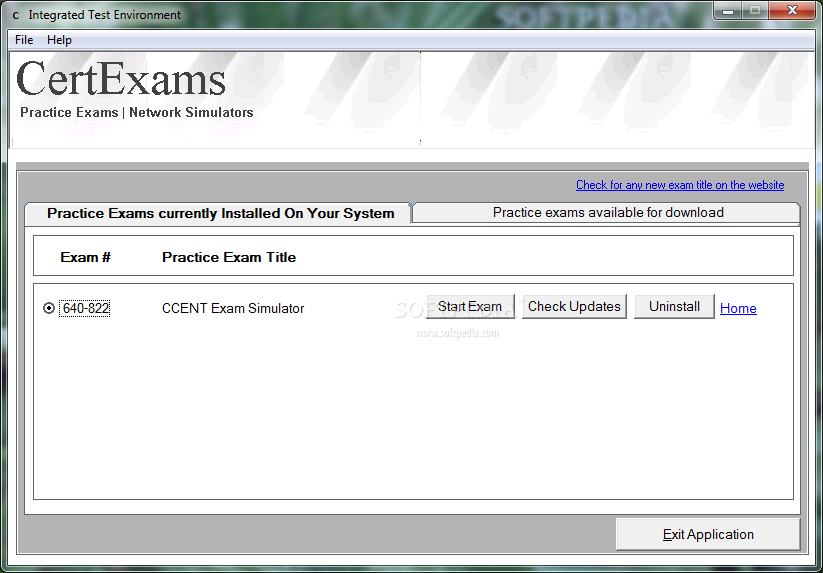The height and width of the screenshot is (573, 823).
Task: Click the CertExams logo banner
Action: [x=134, y=89]
